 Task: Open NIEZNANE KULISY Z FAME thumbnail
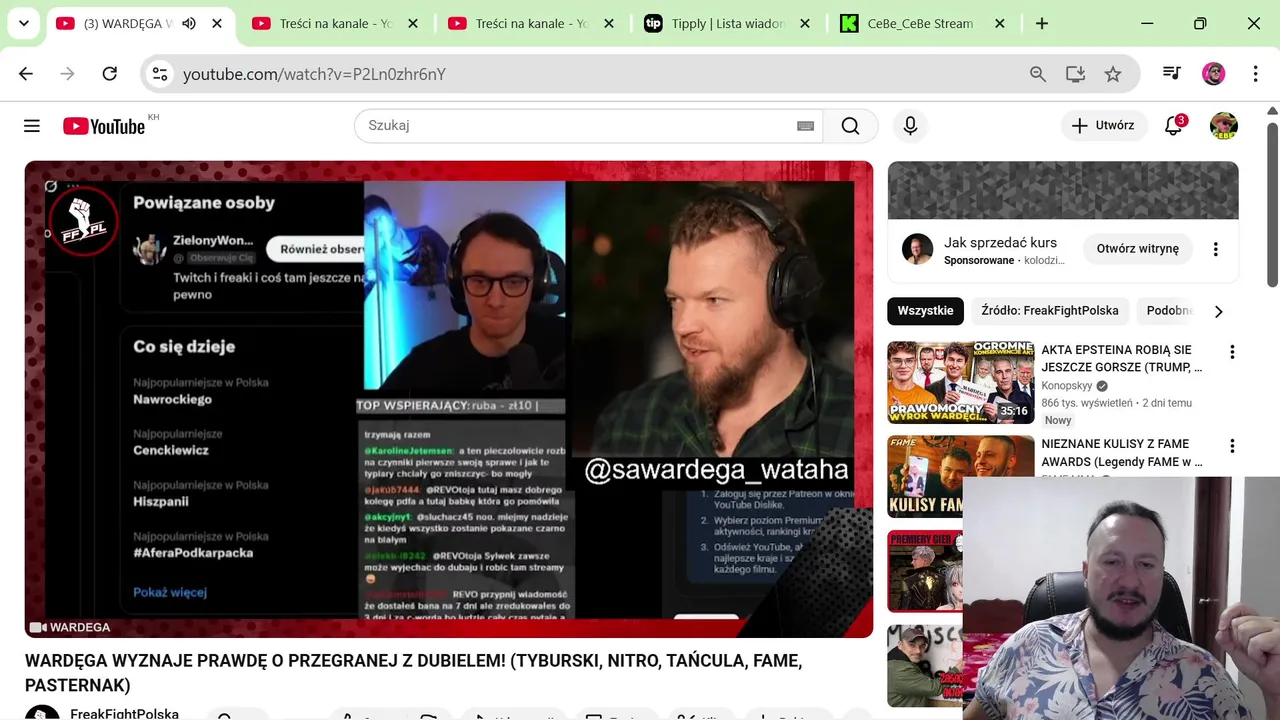click(961, 476)
